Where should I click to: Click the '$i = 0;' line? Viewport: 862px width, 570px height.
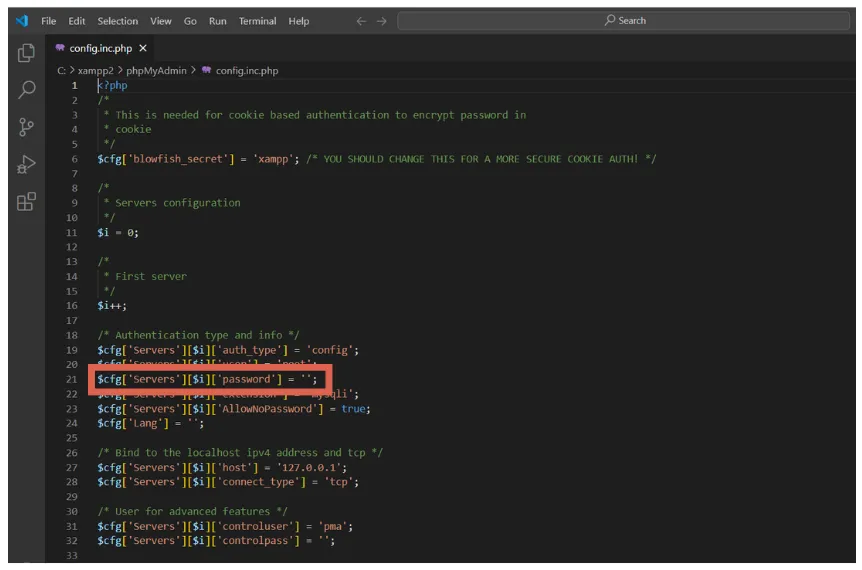coord(118,233)
